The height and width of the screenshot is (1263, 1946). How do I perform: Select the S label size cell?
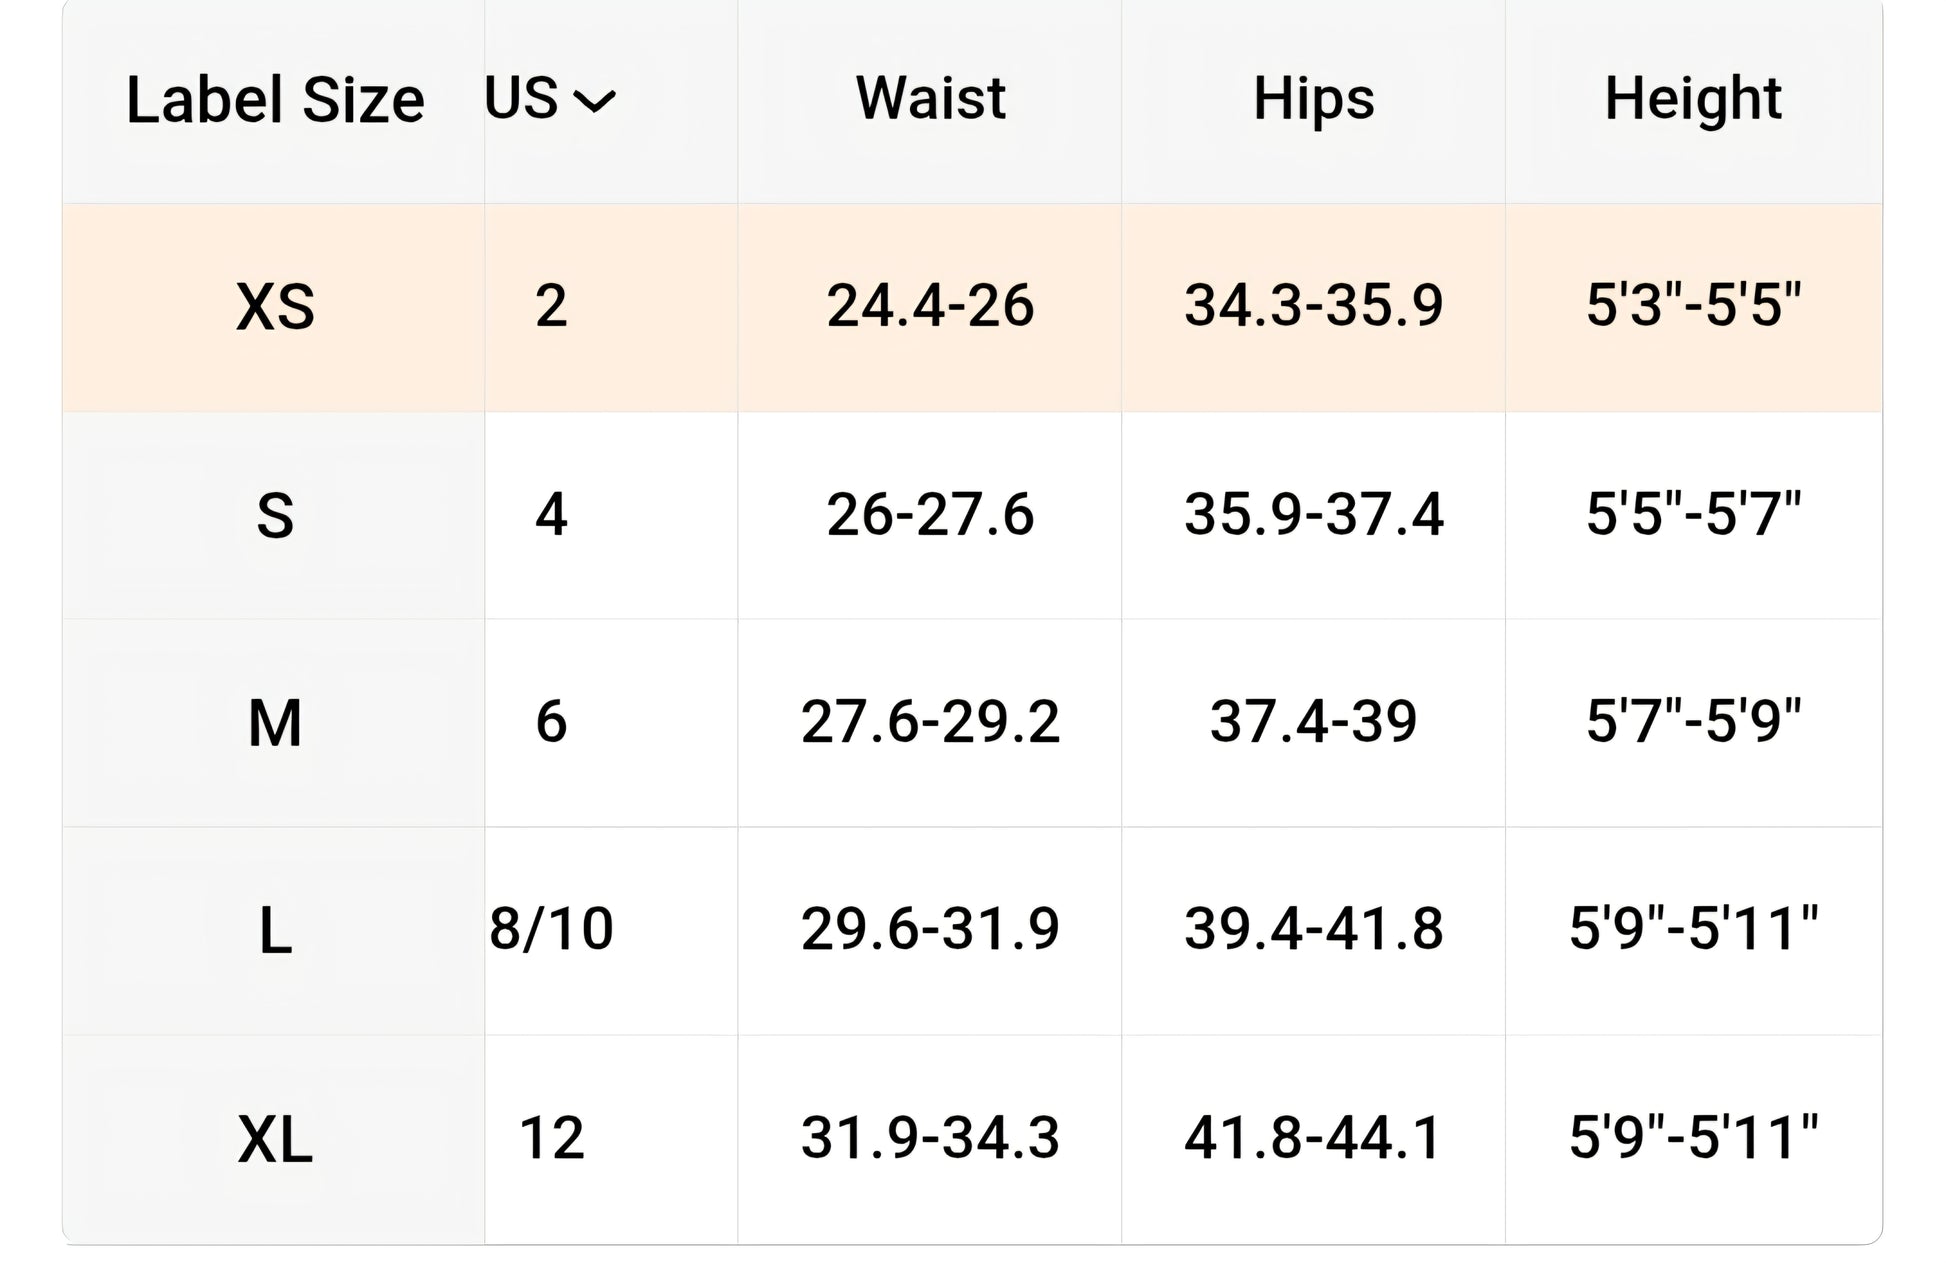275,516
